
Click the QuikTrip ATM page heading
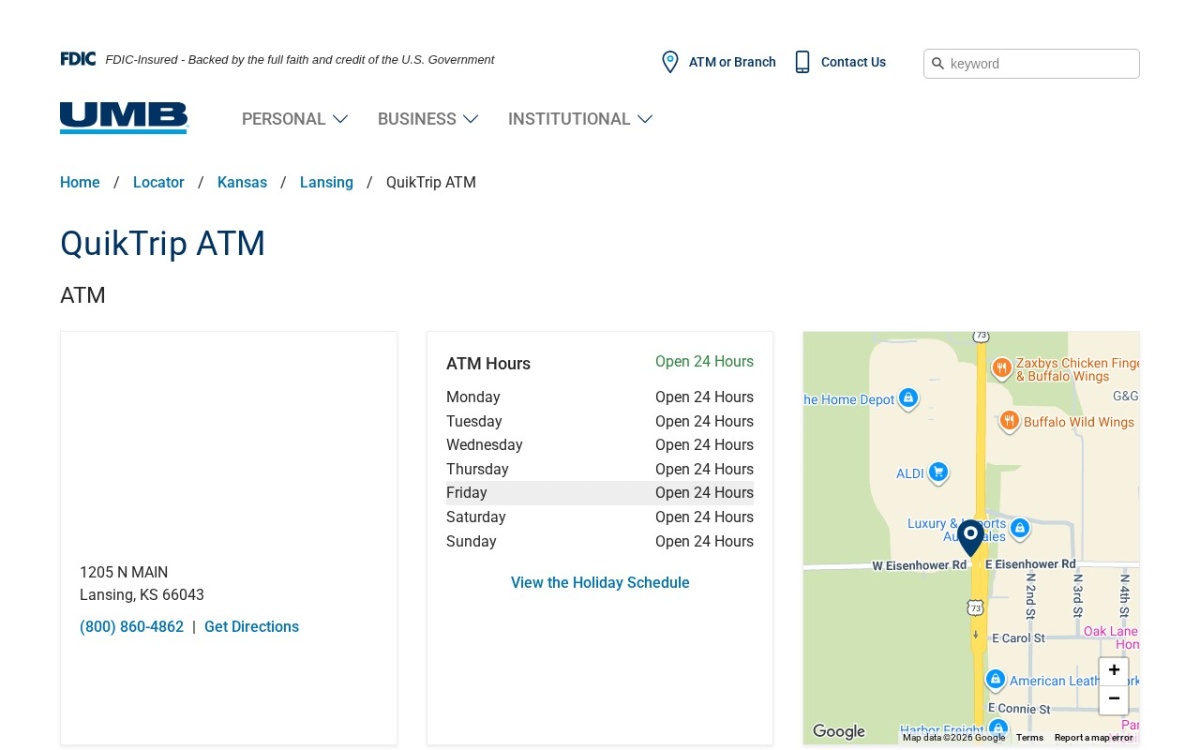(x=163, y=243)
